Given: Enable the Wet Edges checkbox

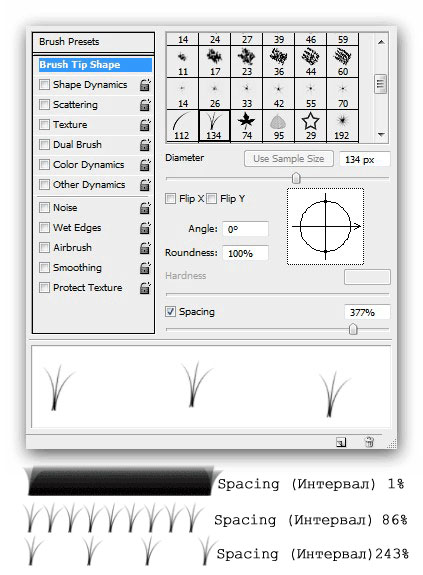Looking at the screenshot, I should pos(44,228).
